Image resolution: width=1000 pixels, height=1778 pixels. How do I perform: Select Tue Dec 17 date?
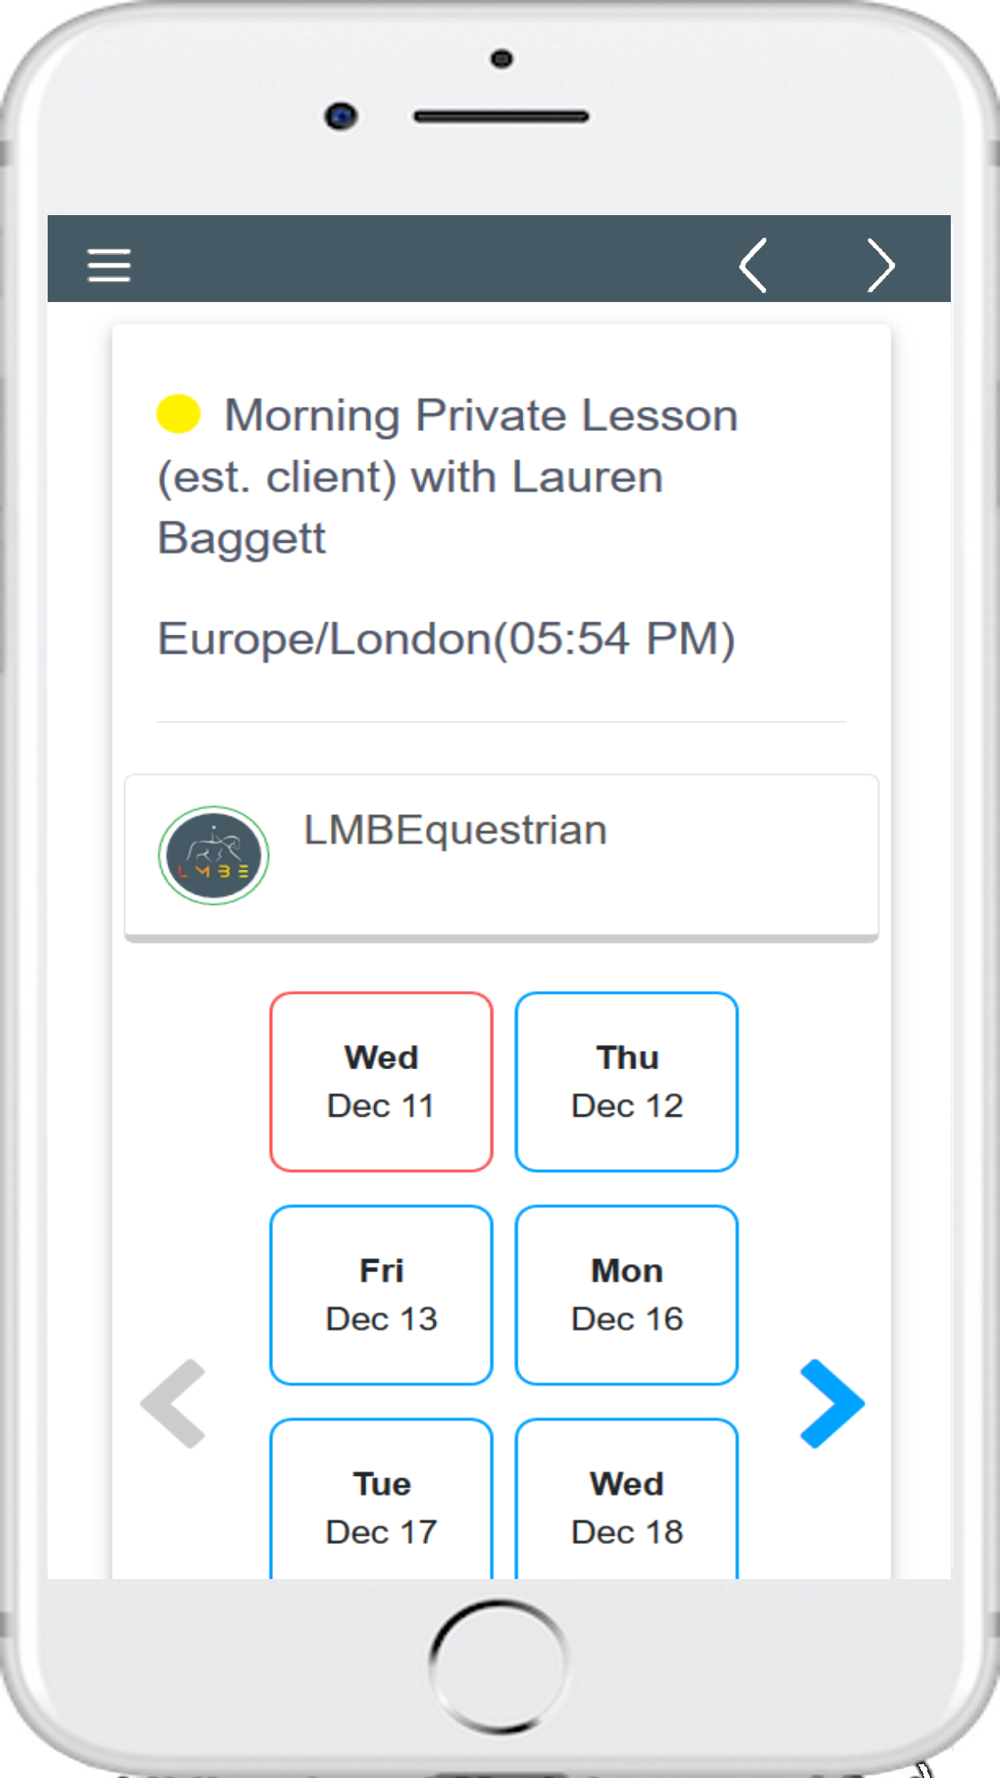[x=381, y=1499]
